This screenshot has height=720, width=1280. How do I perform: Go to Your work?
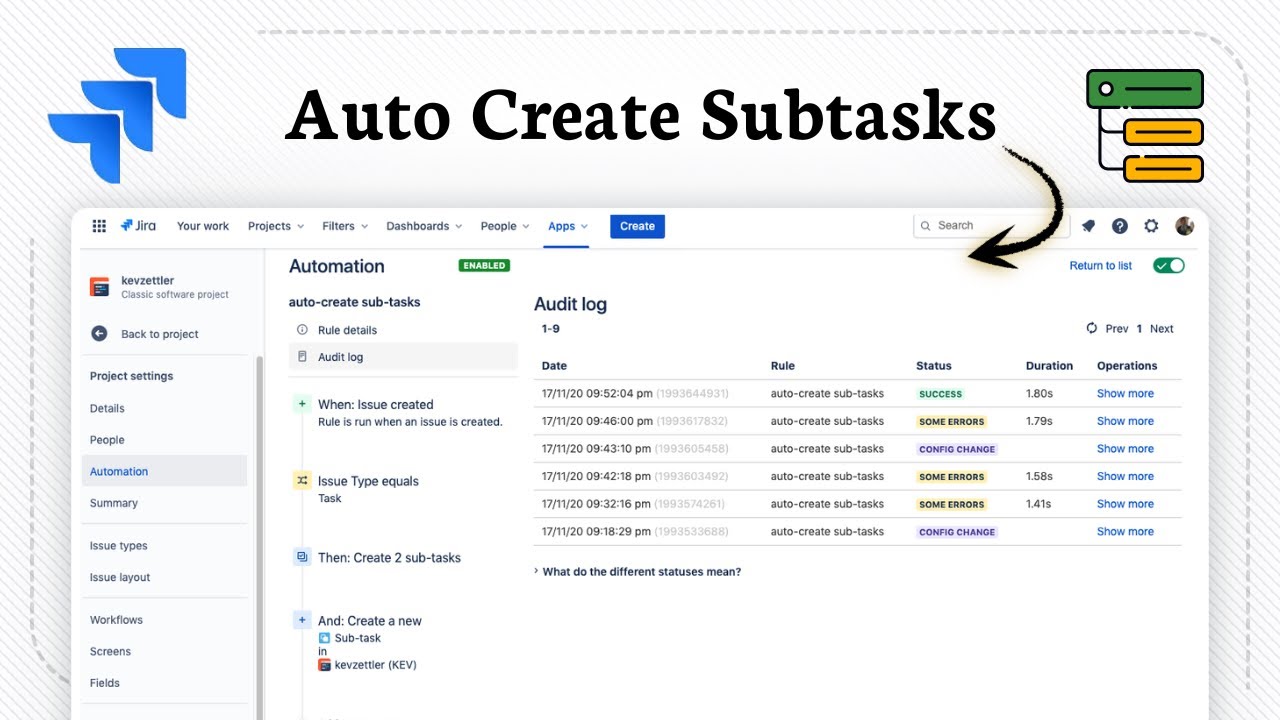coord(203,226)
